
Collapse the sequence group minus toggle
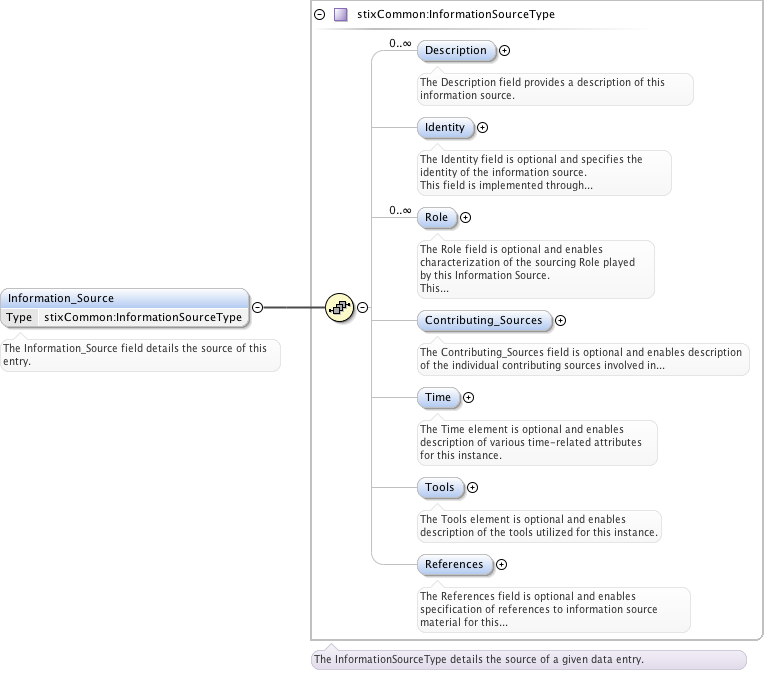click(362, 308)
